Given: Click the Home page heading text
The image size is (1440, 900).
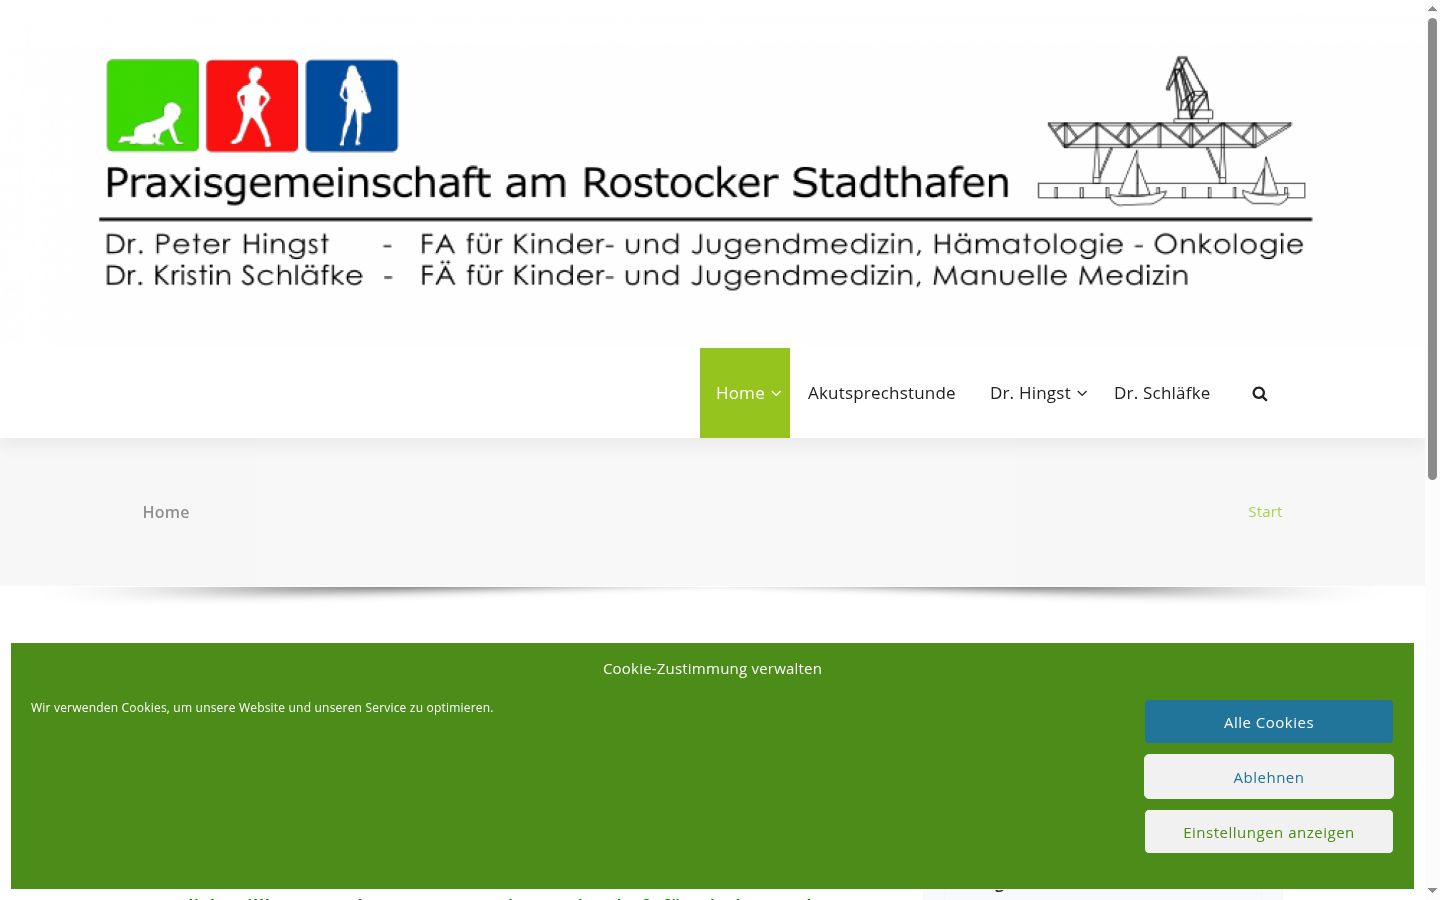Looking at the screenshot, I should [x=166, y=512].
